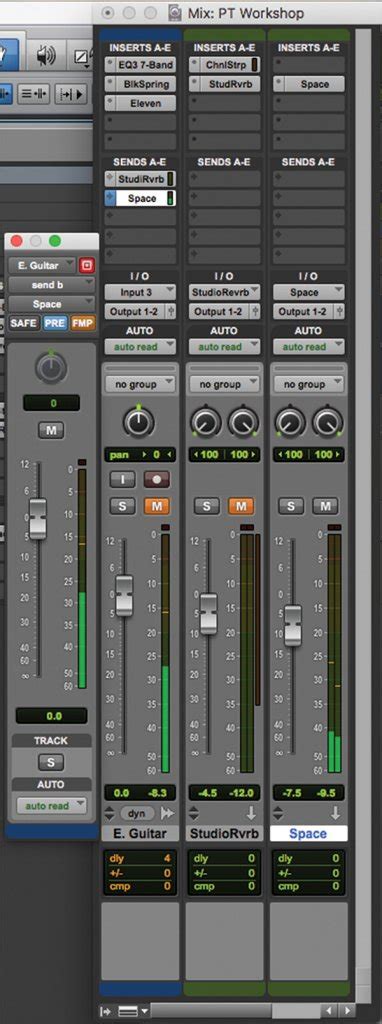Click the send level fader in send window
This screenshot has height=1024, width=382.
tap(38, 519)
